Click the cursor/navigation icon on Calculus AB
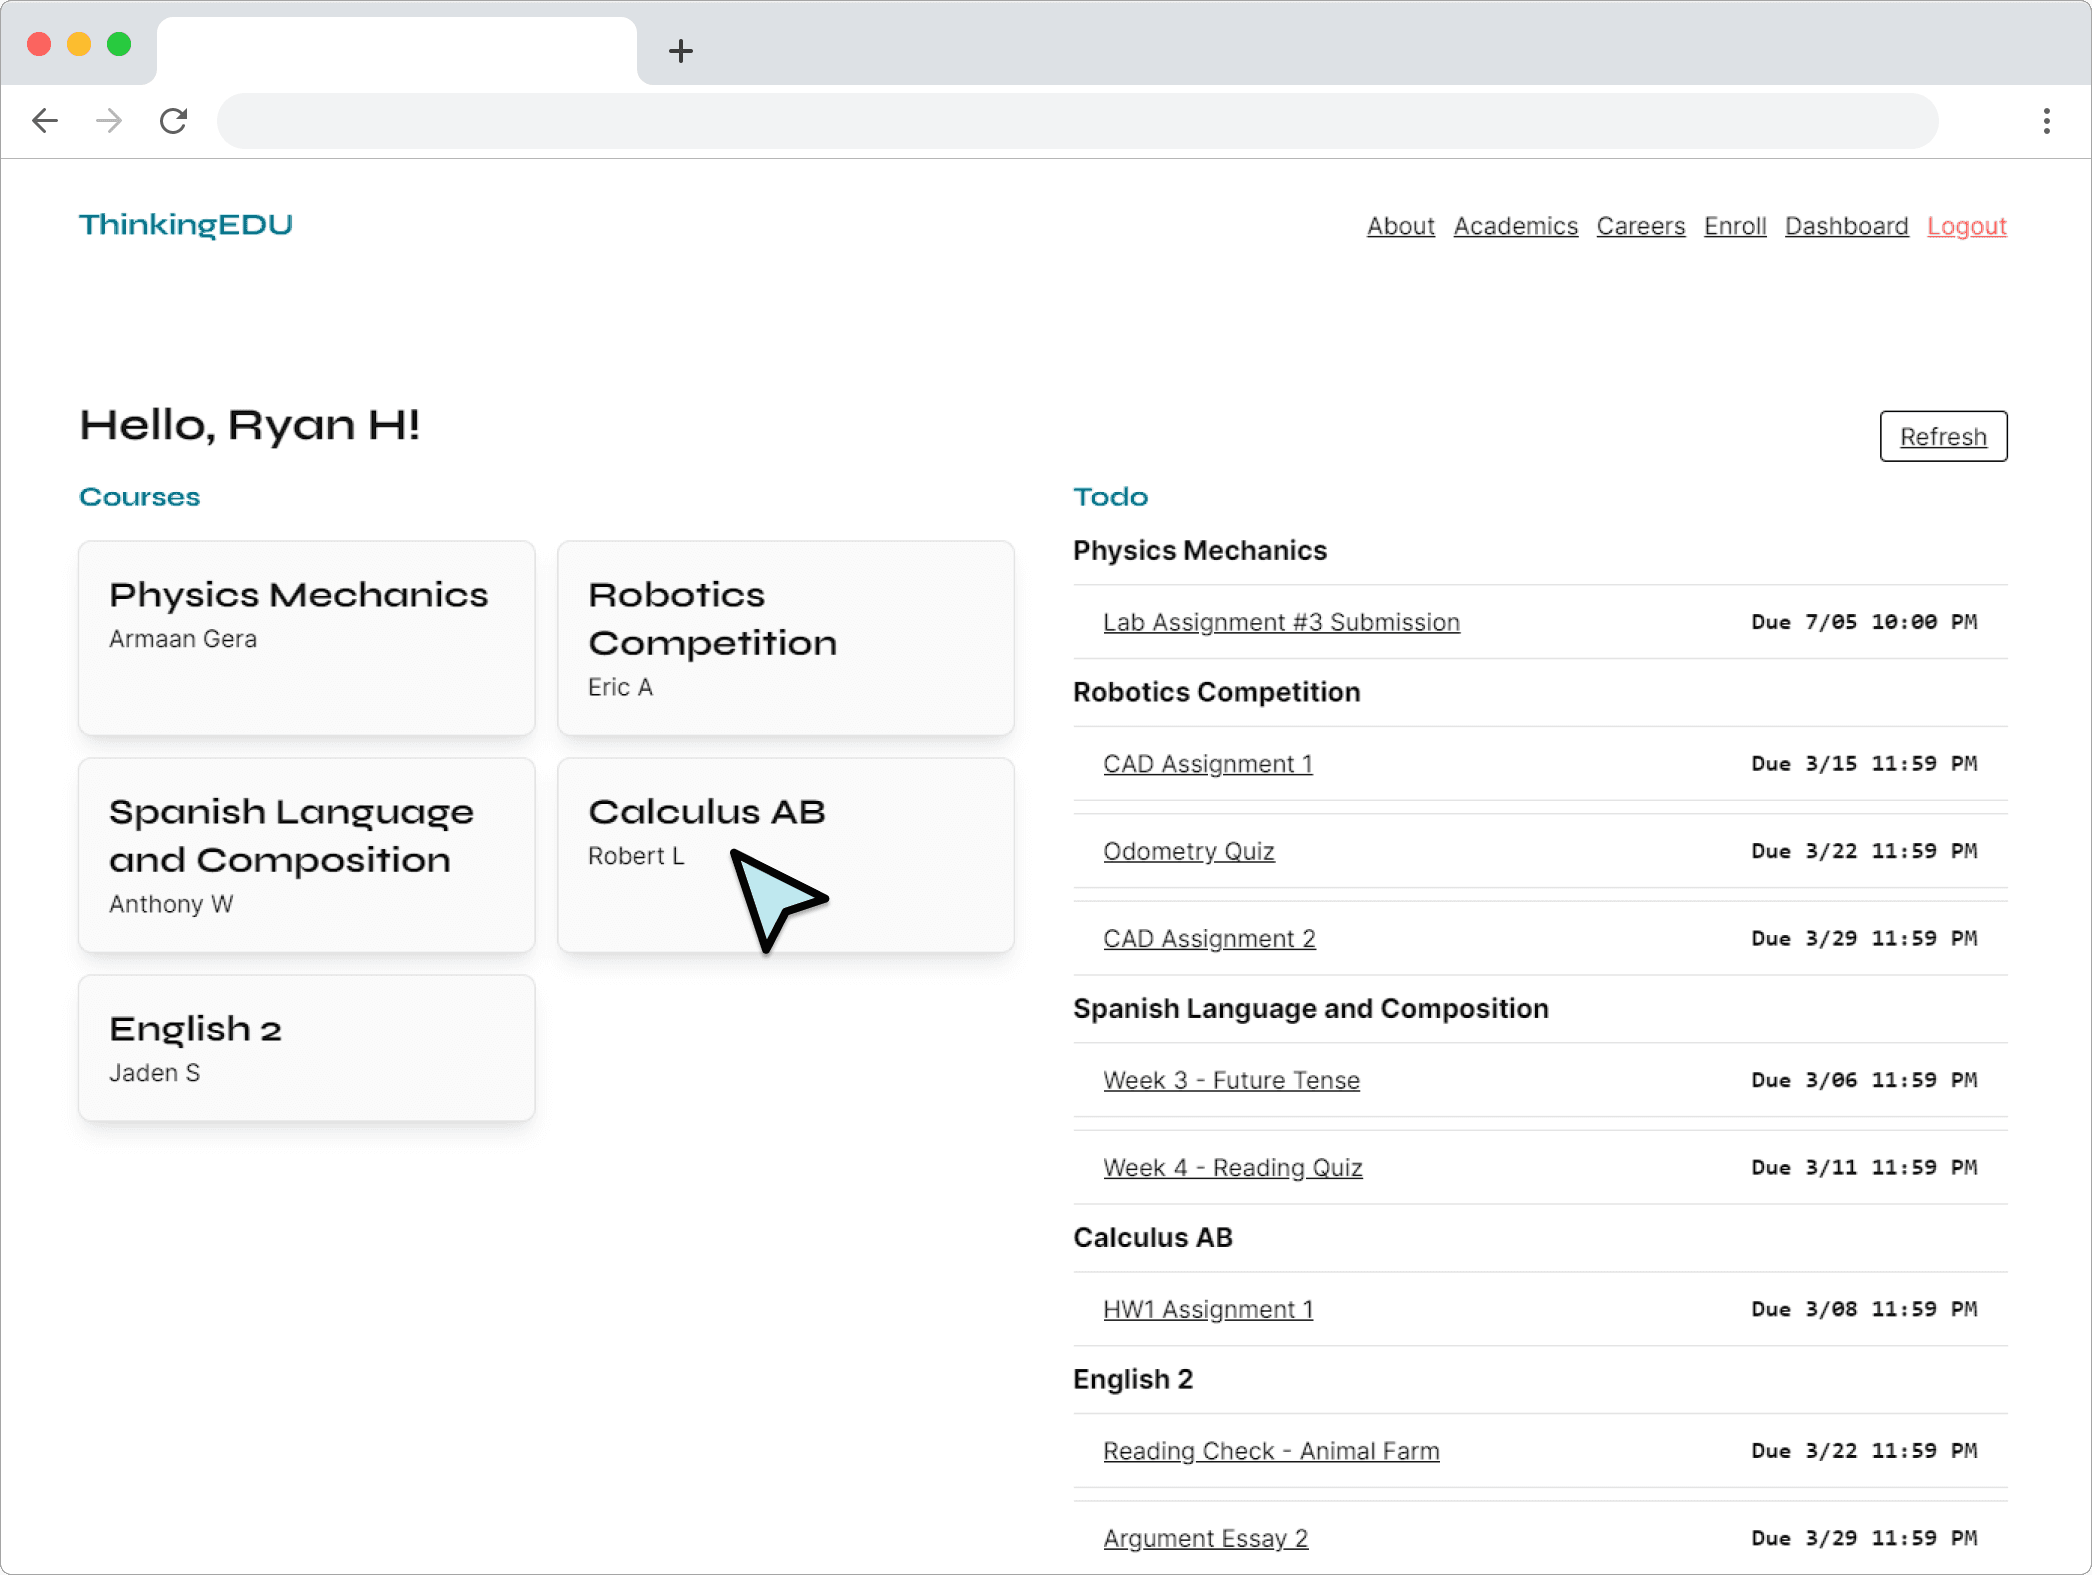The height and width of the screenshot is (1575, 2092). pyautogui.click(x=776, y=893)
